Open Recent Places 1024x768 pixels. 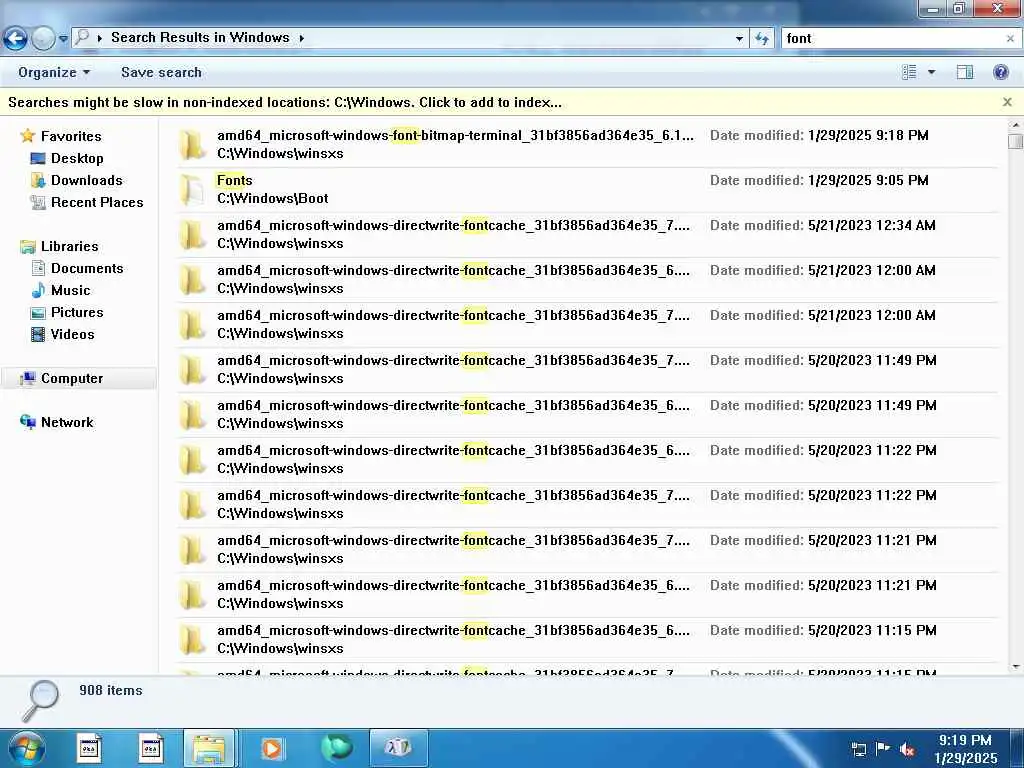pyautogui.click(x=97, y=202)
